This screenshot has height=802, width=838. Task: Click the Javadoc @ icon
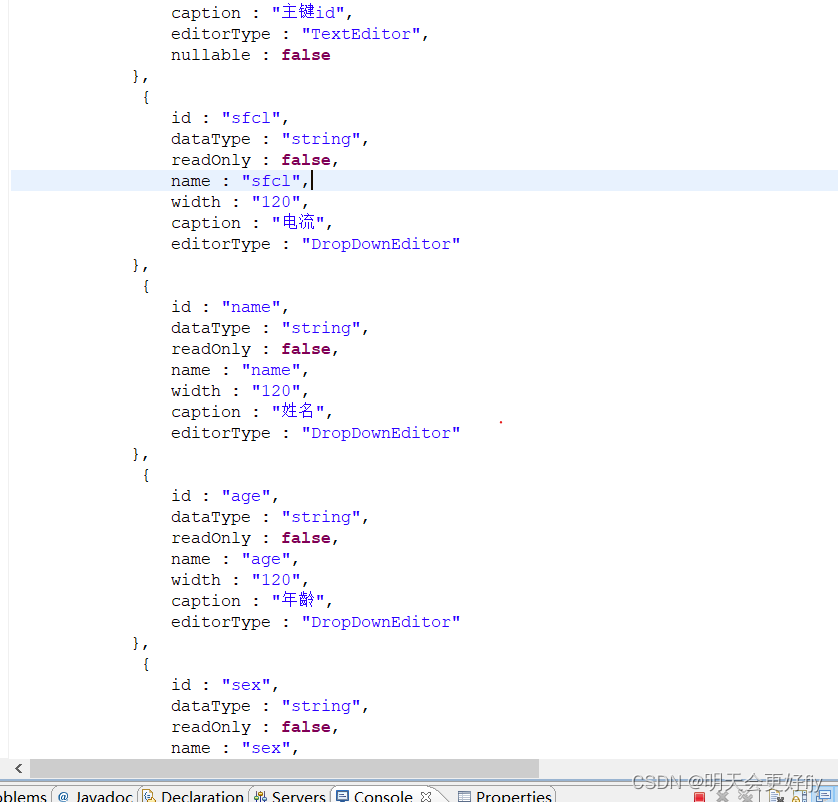click(63, 796)
